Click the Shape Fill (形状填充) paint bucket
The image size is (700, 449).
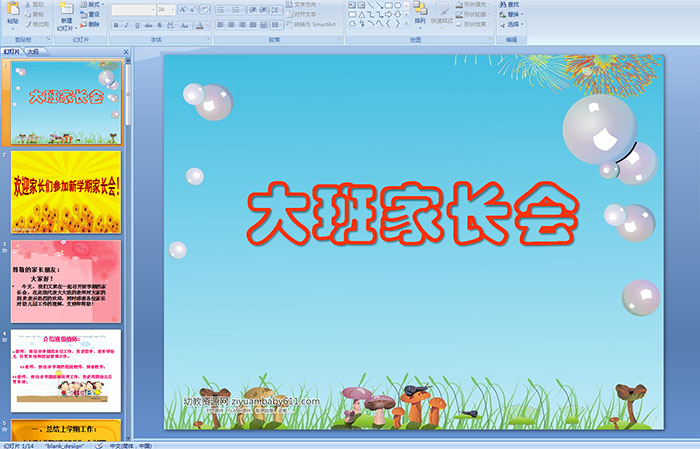[x=460, y=4]
